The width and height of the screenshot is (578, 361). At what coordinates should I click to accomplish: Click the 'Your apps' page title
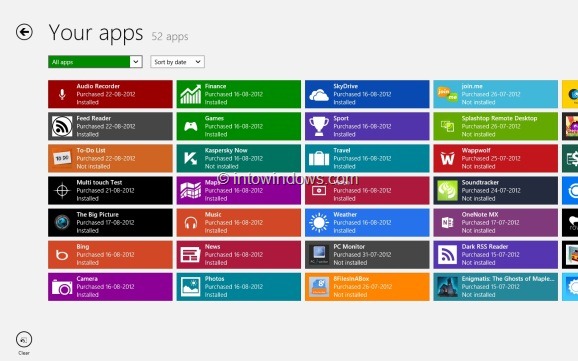point(96,33)
